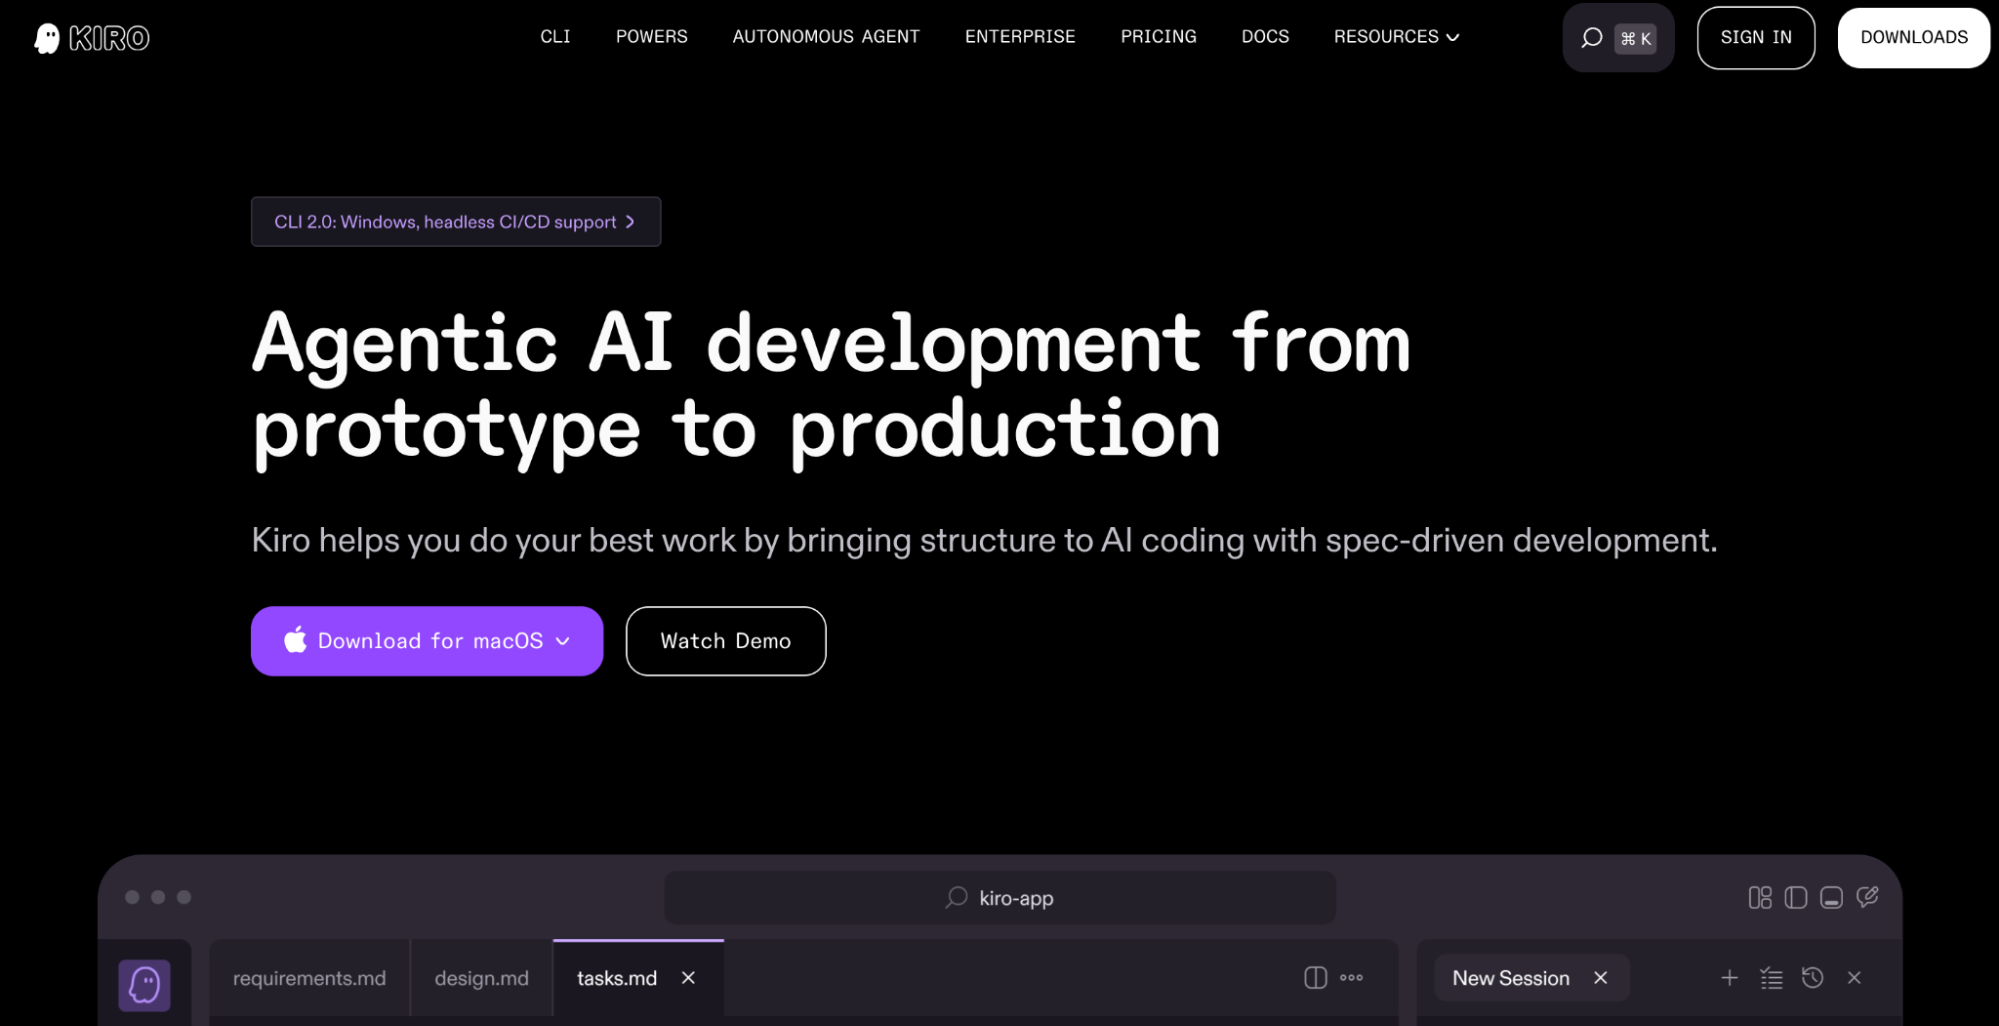Click the Watch Demo button
The image size is (1999, 1026).
tap(726, 640)
